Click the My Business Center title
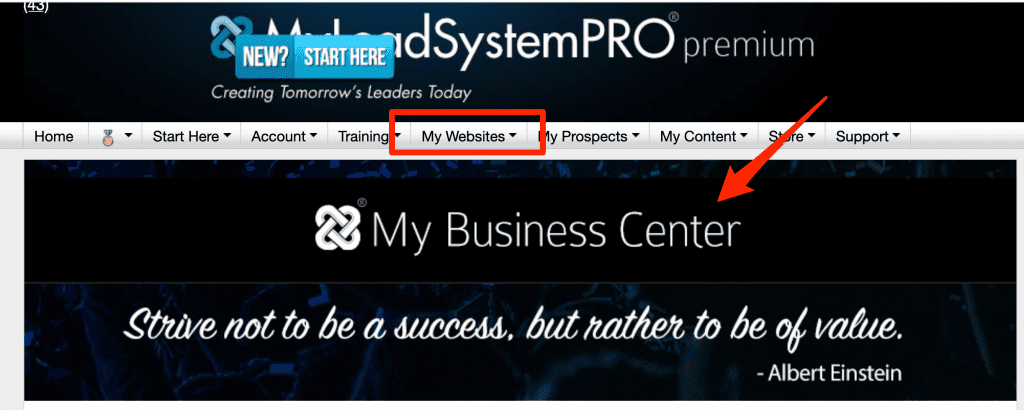1024x410 pixels. point(556,231)
